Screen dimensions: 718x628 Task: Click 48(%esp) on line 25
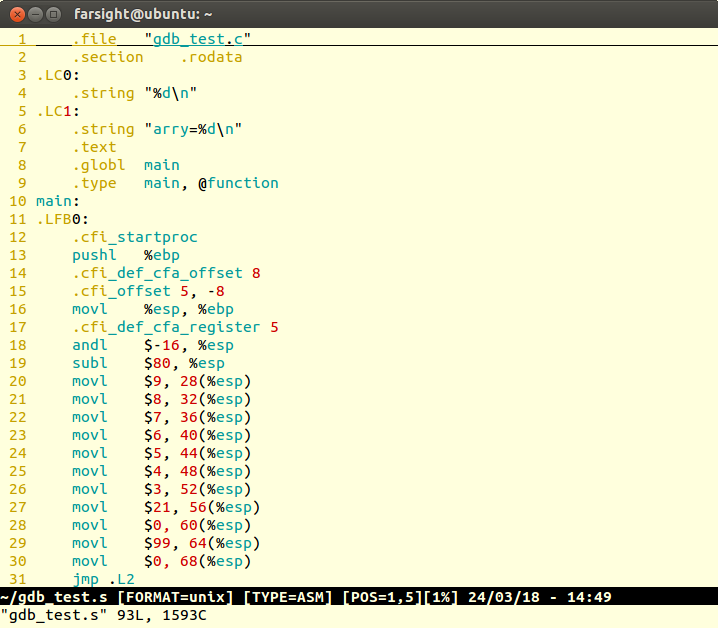[x=216, y=471]
